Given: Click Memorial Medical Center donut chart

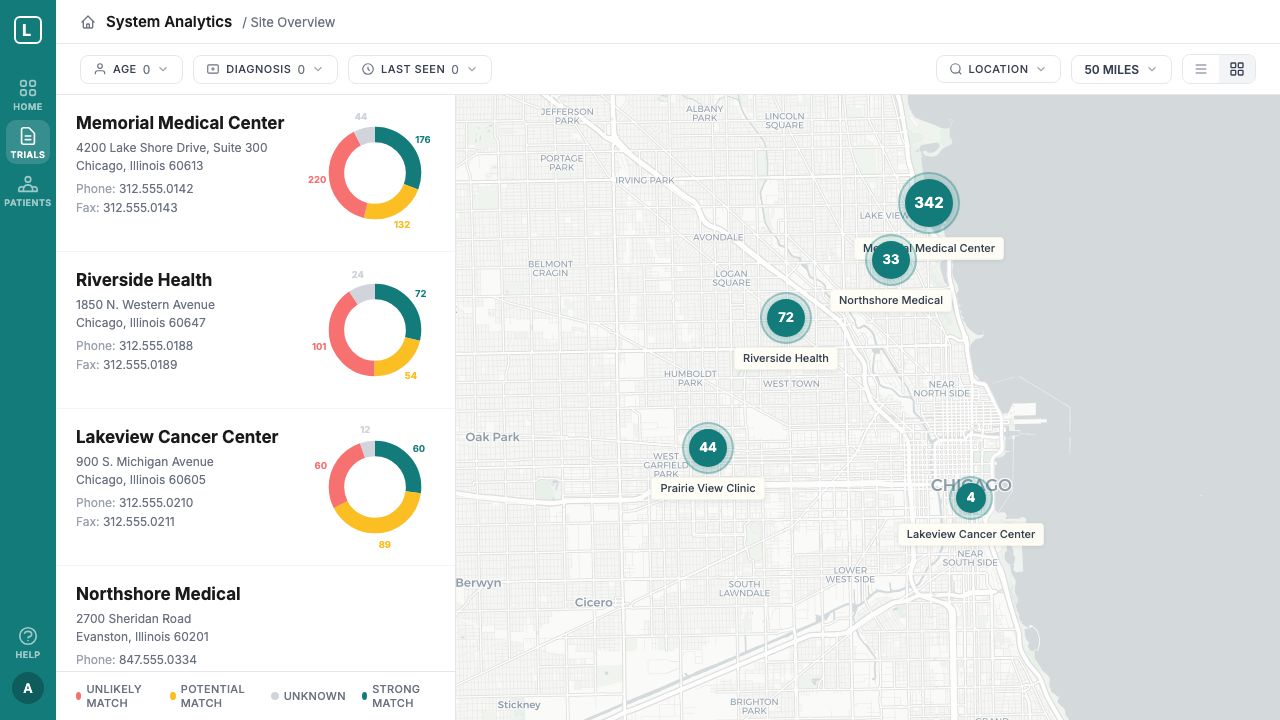Looking at the screenshot, I should (x=375, y=173).
